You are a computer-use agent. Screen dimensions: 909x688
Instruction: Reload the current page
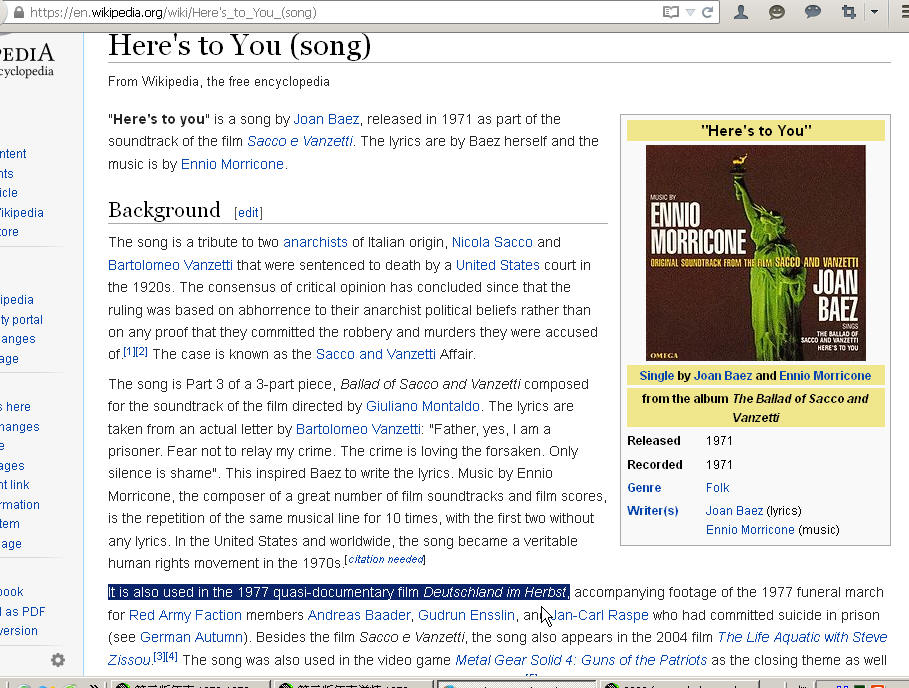tap(707, 12)
